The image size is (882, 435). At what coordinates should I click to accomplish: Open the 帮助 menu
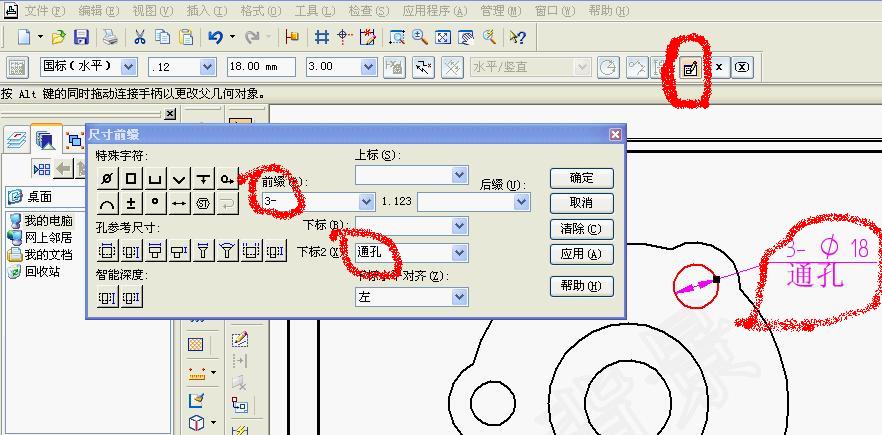pyautogui.click(x=609, y=11)
